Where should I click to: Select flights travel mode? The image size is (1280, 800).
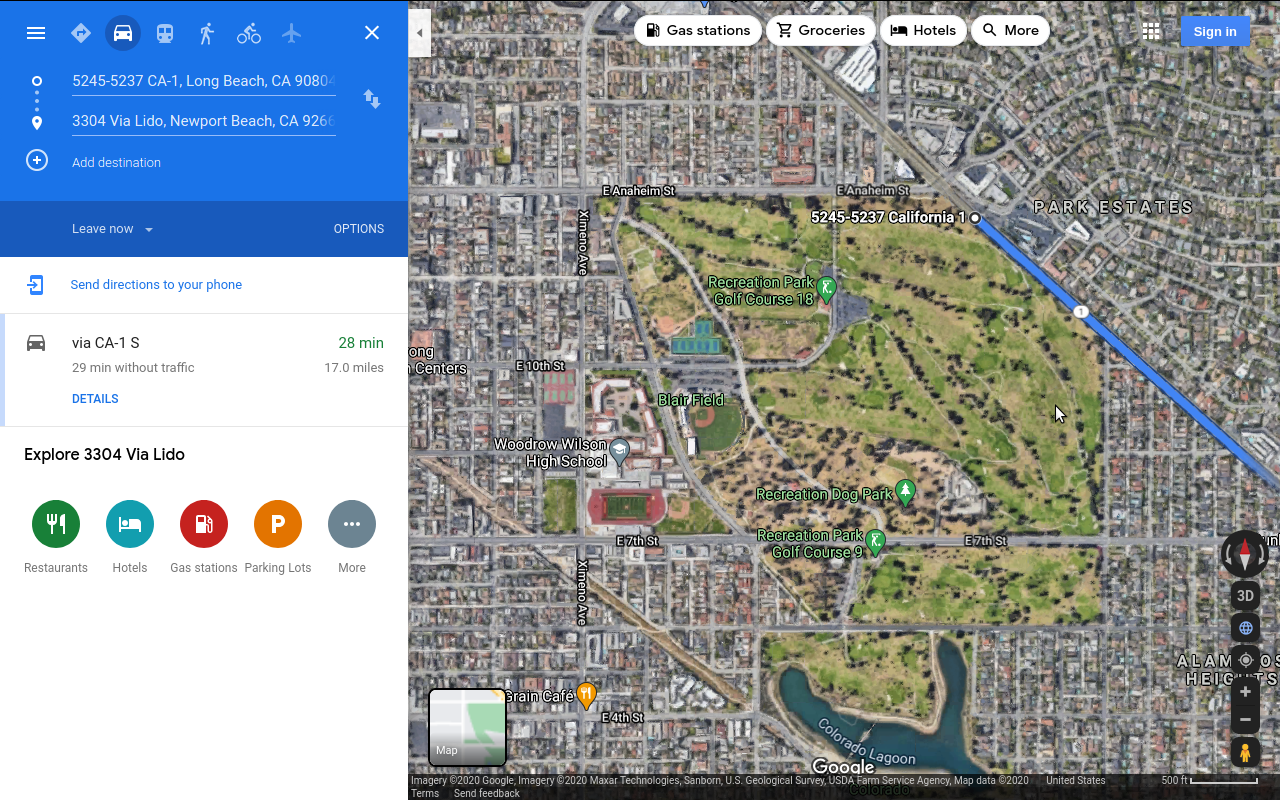(291, 33)
